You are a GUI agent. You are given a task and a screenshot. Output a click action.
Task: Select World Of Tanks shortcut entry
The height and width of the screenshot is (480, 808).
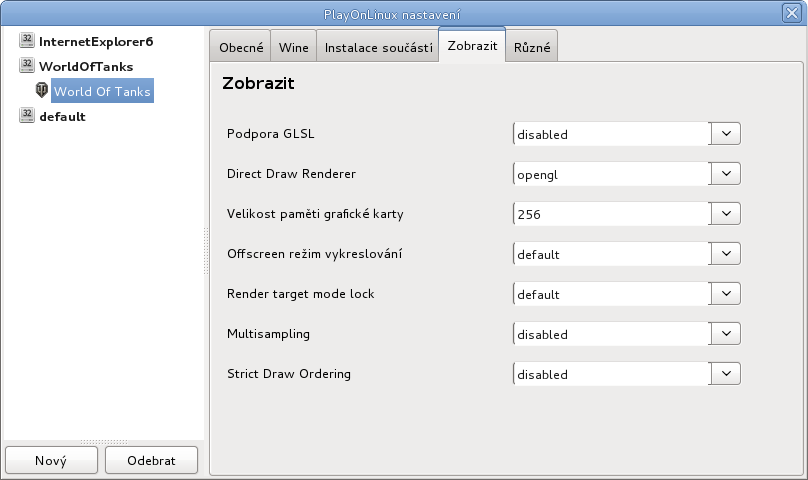pyautogui.click(x=102, y=91)
